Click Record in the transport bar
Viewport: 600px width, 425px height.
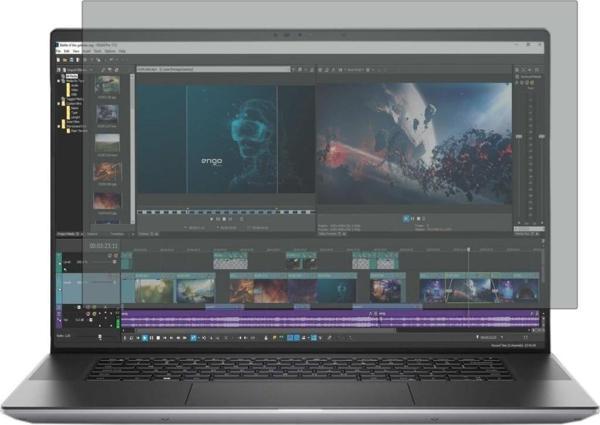(x=125, y=338)
